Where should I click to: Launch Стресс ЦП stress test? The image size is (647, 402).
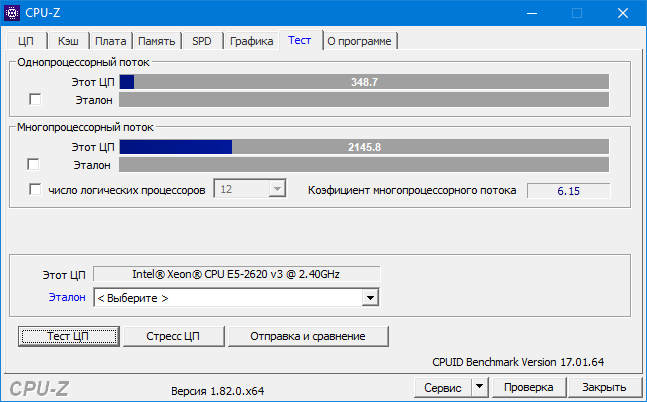[x=173, y=336]
